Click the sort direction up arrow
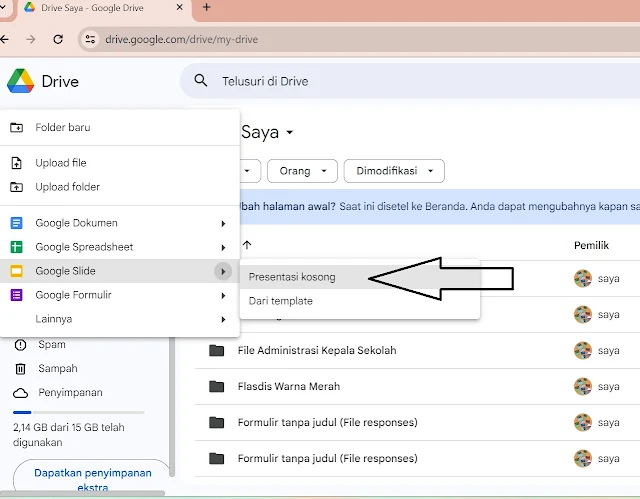 pos(247,245)
